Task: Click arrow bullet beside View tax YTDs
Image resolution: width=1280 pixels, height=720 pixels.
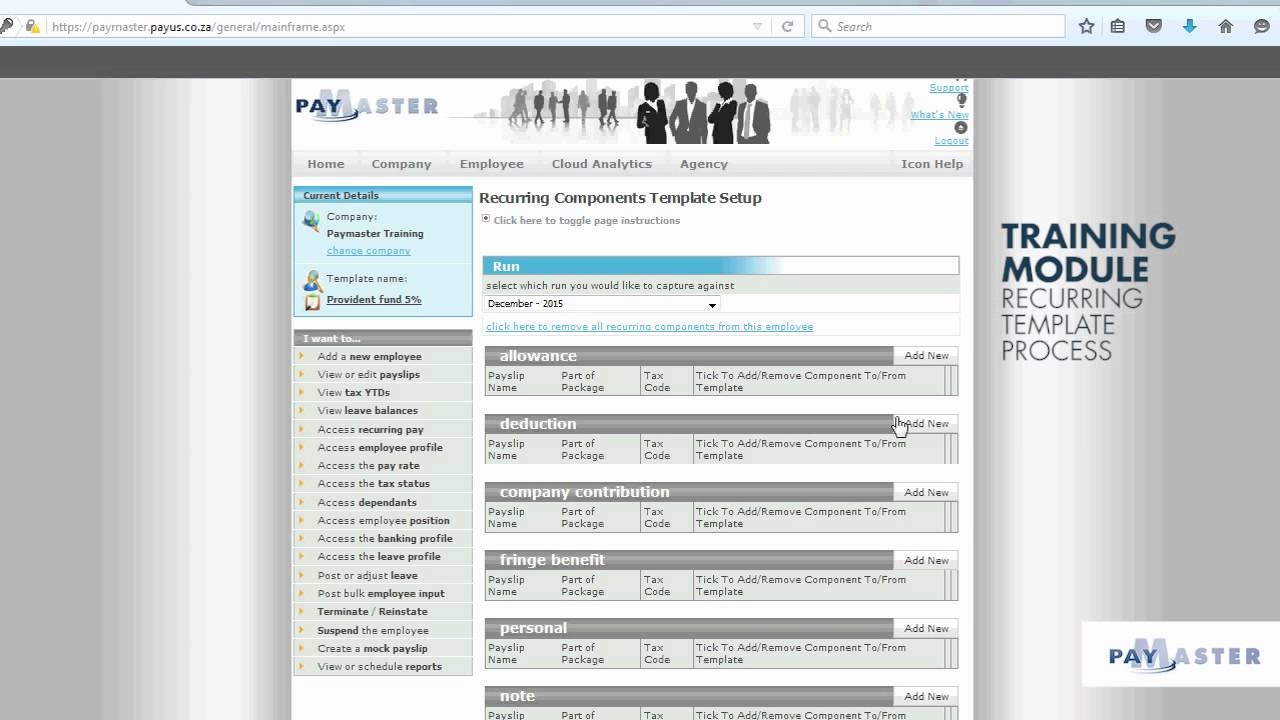Action: click(301, 392)
